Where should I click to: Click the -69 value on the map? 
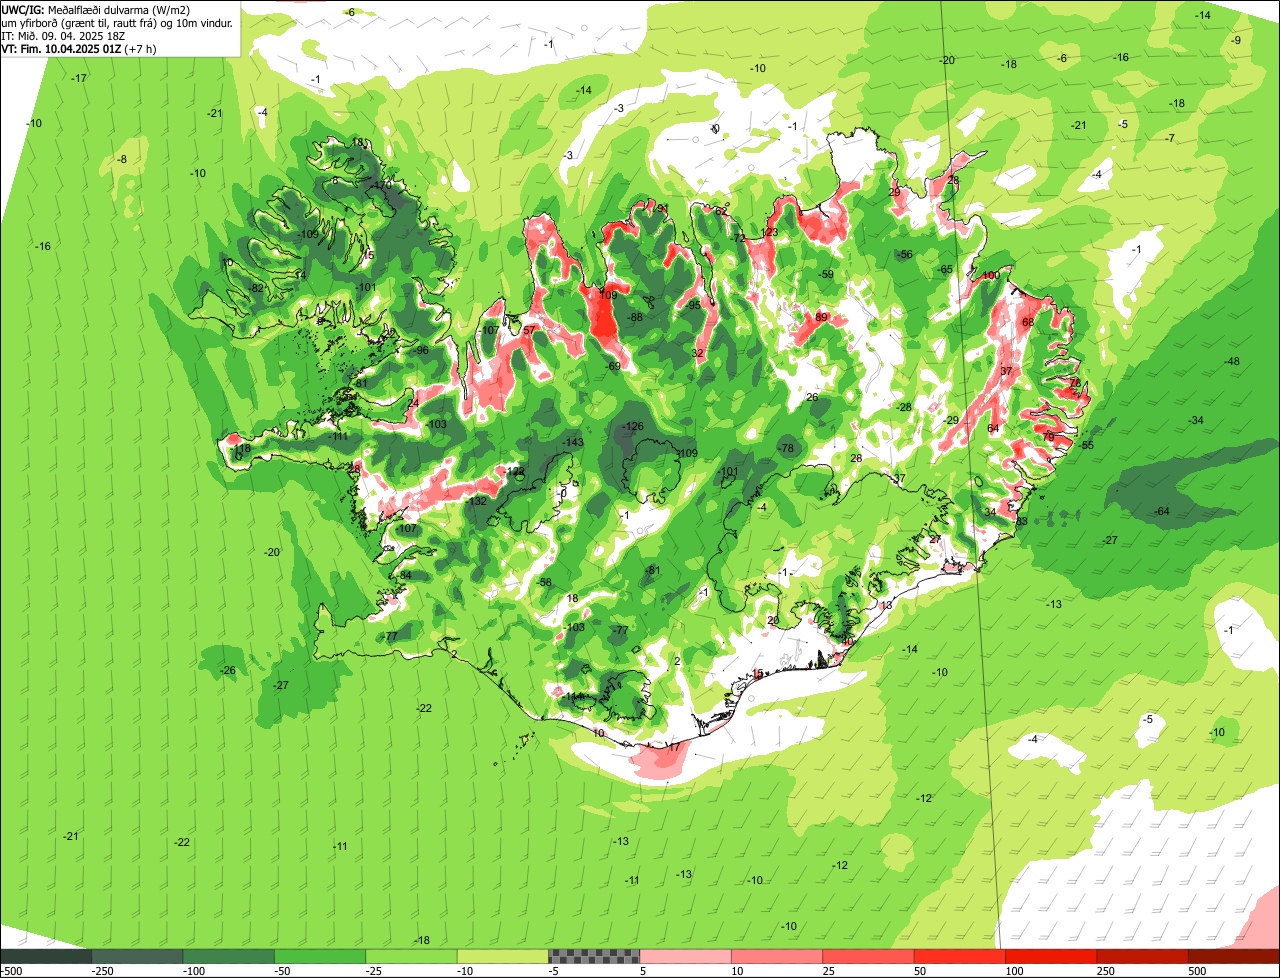click(x=613, y=367)
